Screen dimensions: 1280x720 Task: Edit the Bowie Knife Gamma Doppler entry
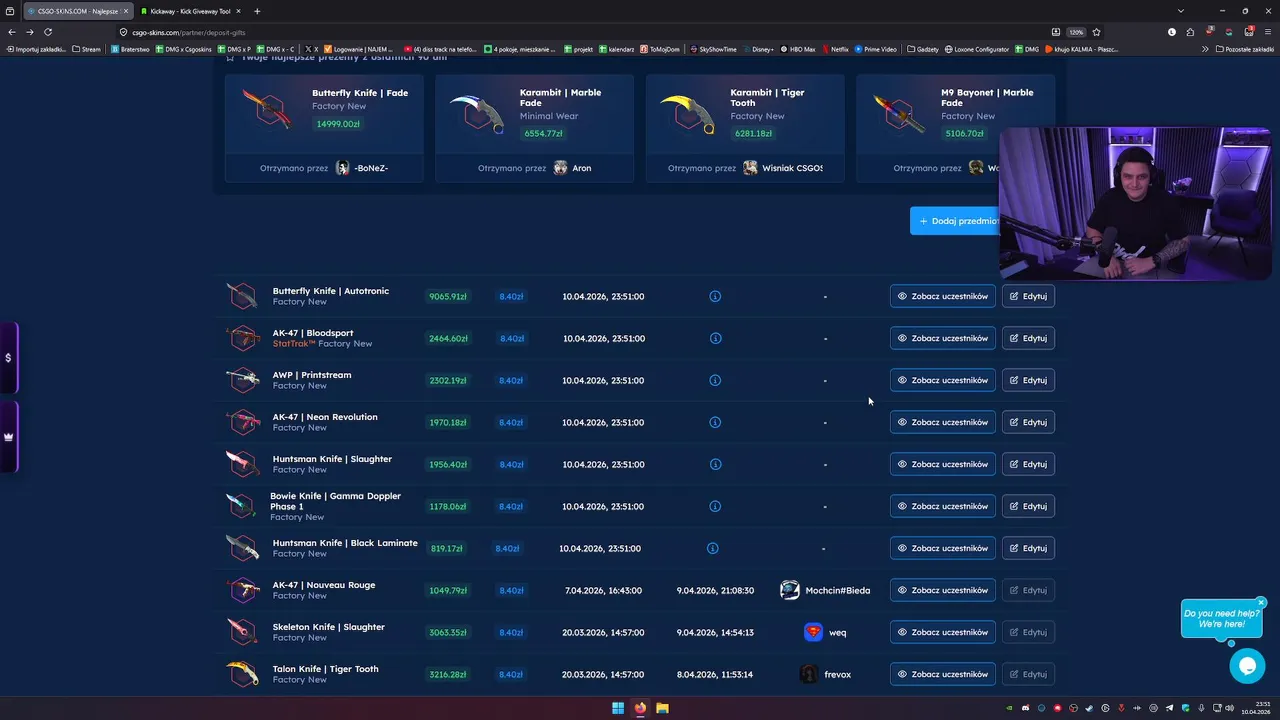point(1028,506)
